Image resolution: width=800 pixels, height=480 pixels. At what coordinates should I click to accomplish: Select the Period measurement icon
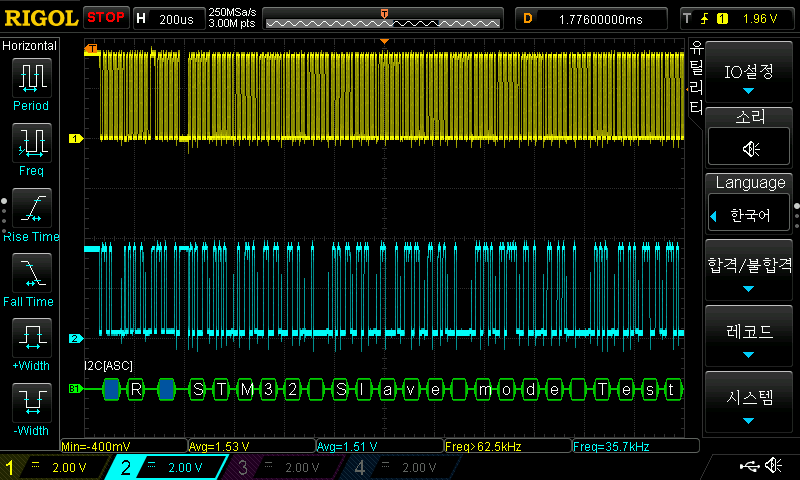pyautogui.click(x=31, y=78)
